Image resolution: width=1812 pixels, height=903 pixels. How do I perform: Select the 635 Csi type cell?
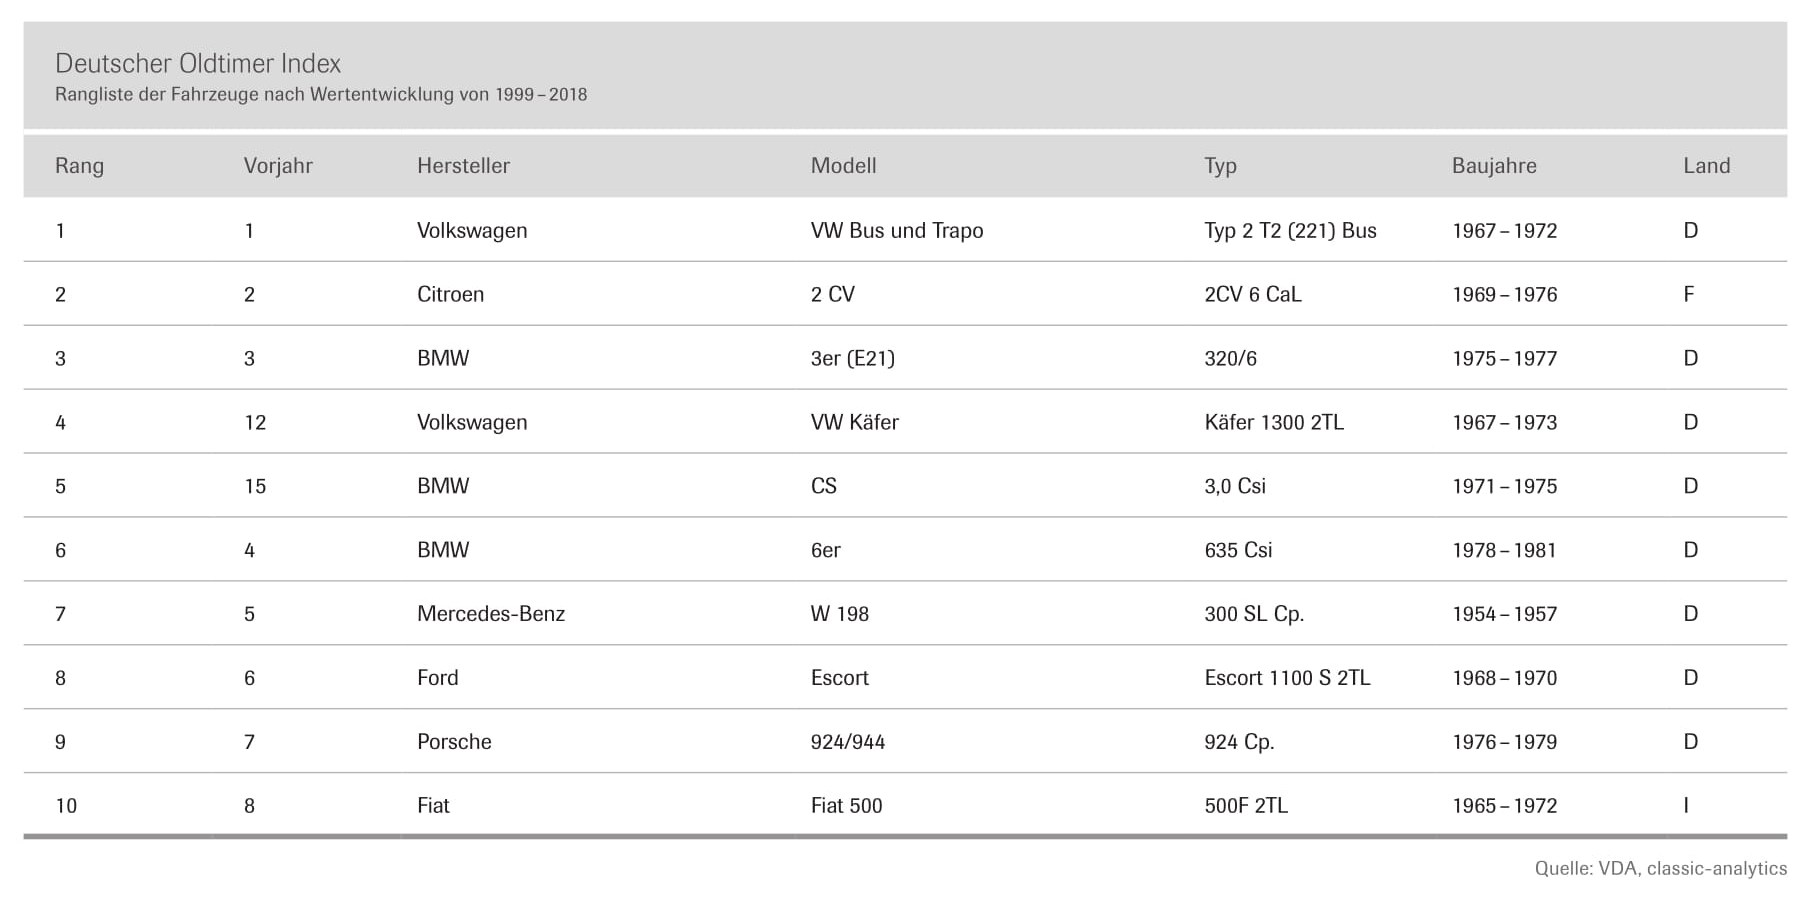coord(1238,550)
